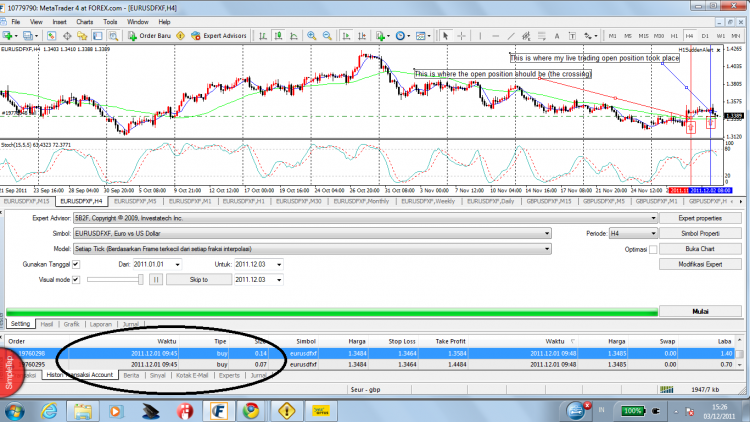
Task: Switch to the Hasil tester tab
Action: point(47,324)
